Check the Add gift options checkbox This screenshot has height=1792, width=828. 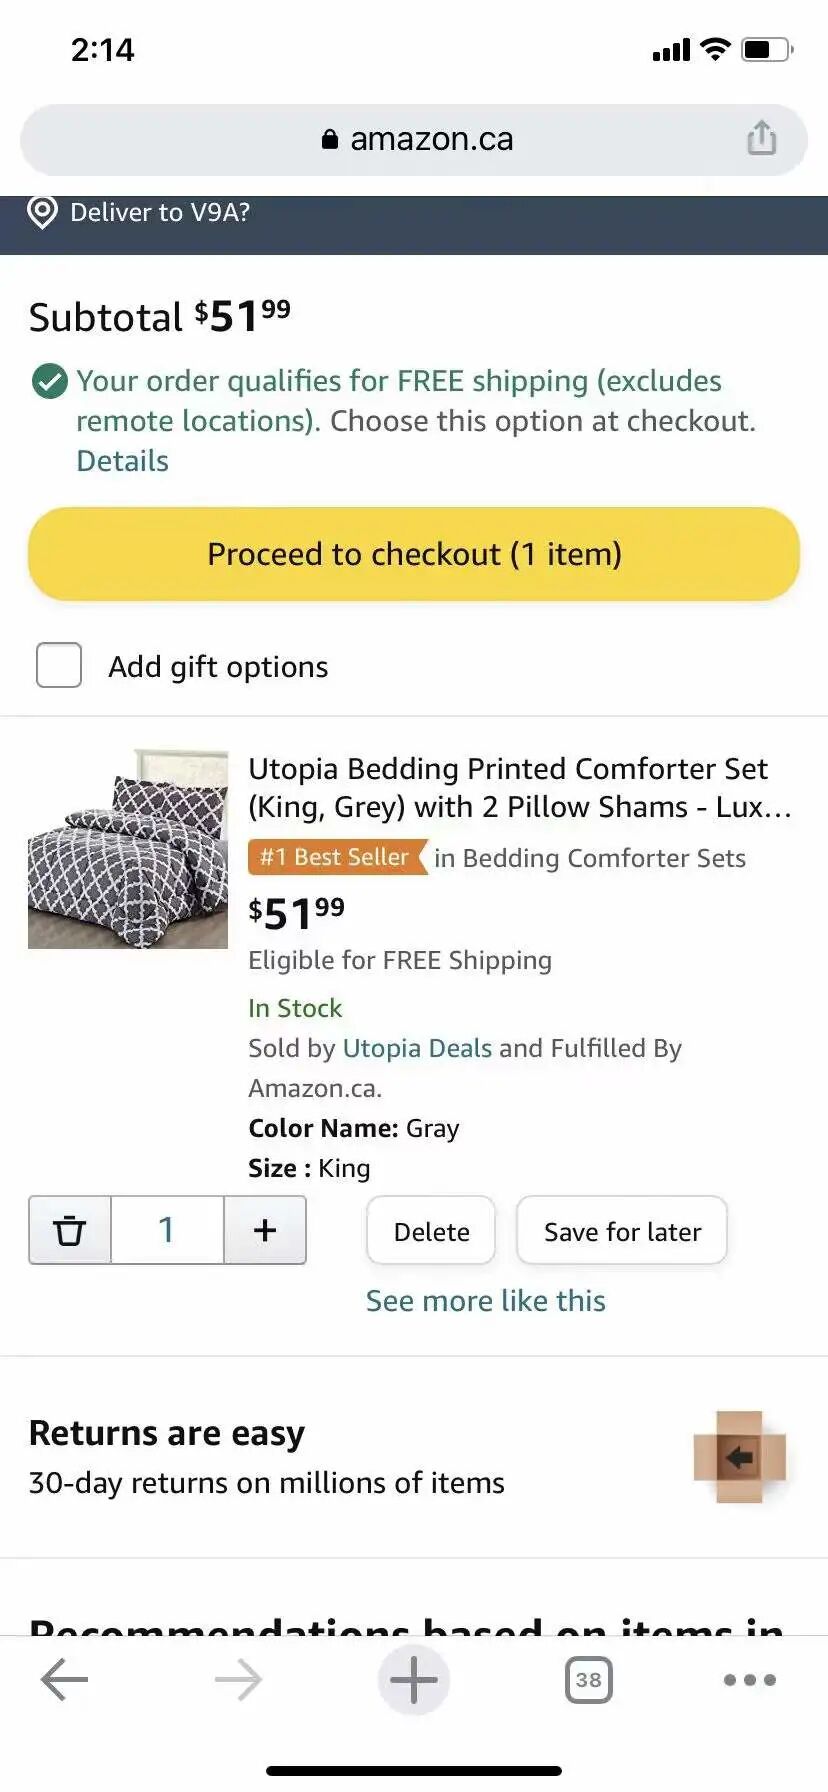click(59, 665)
